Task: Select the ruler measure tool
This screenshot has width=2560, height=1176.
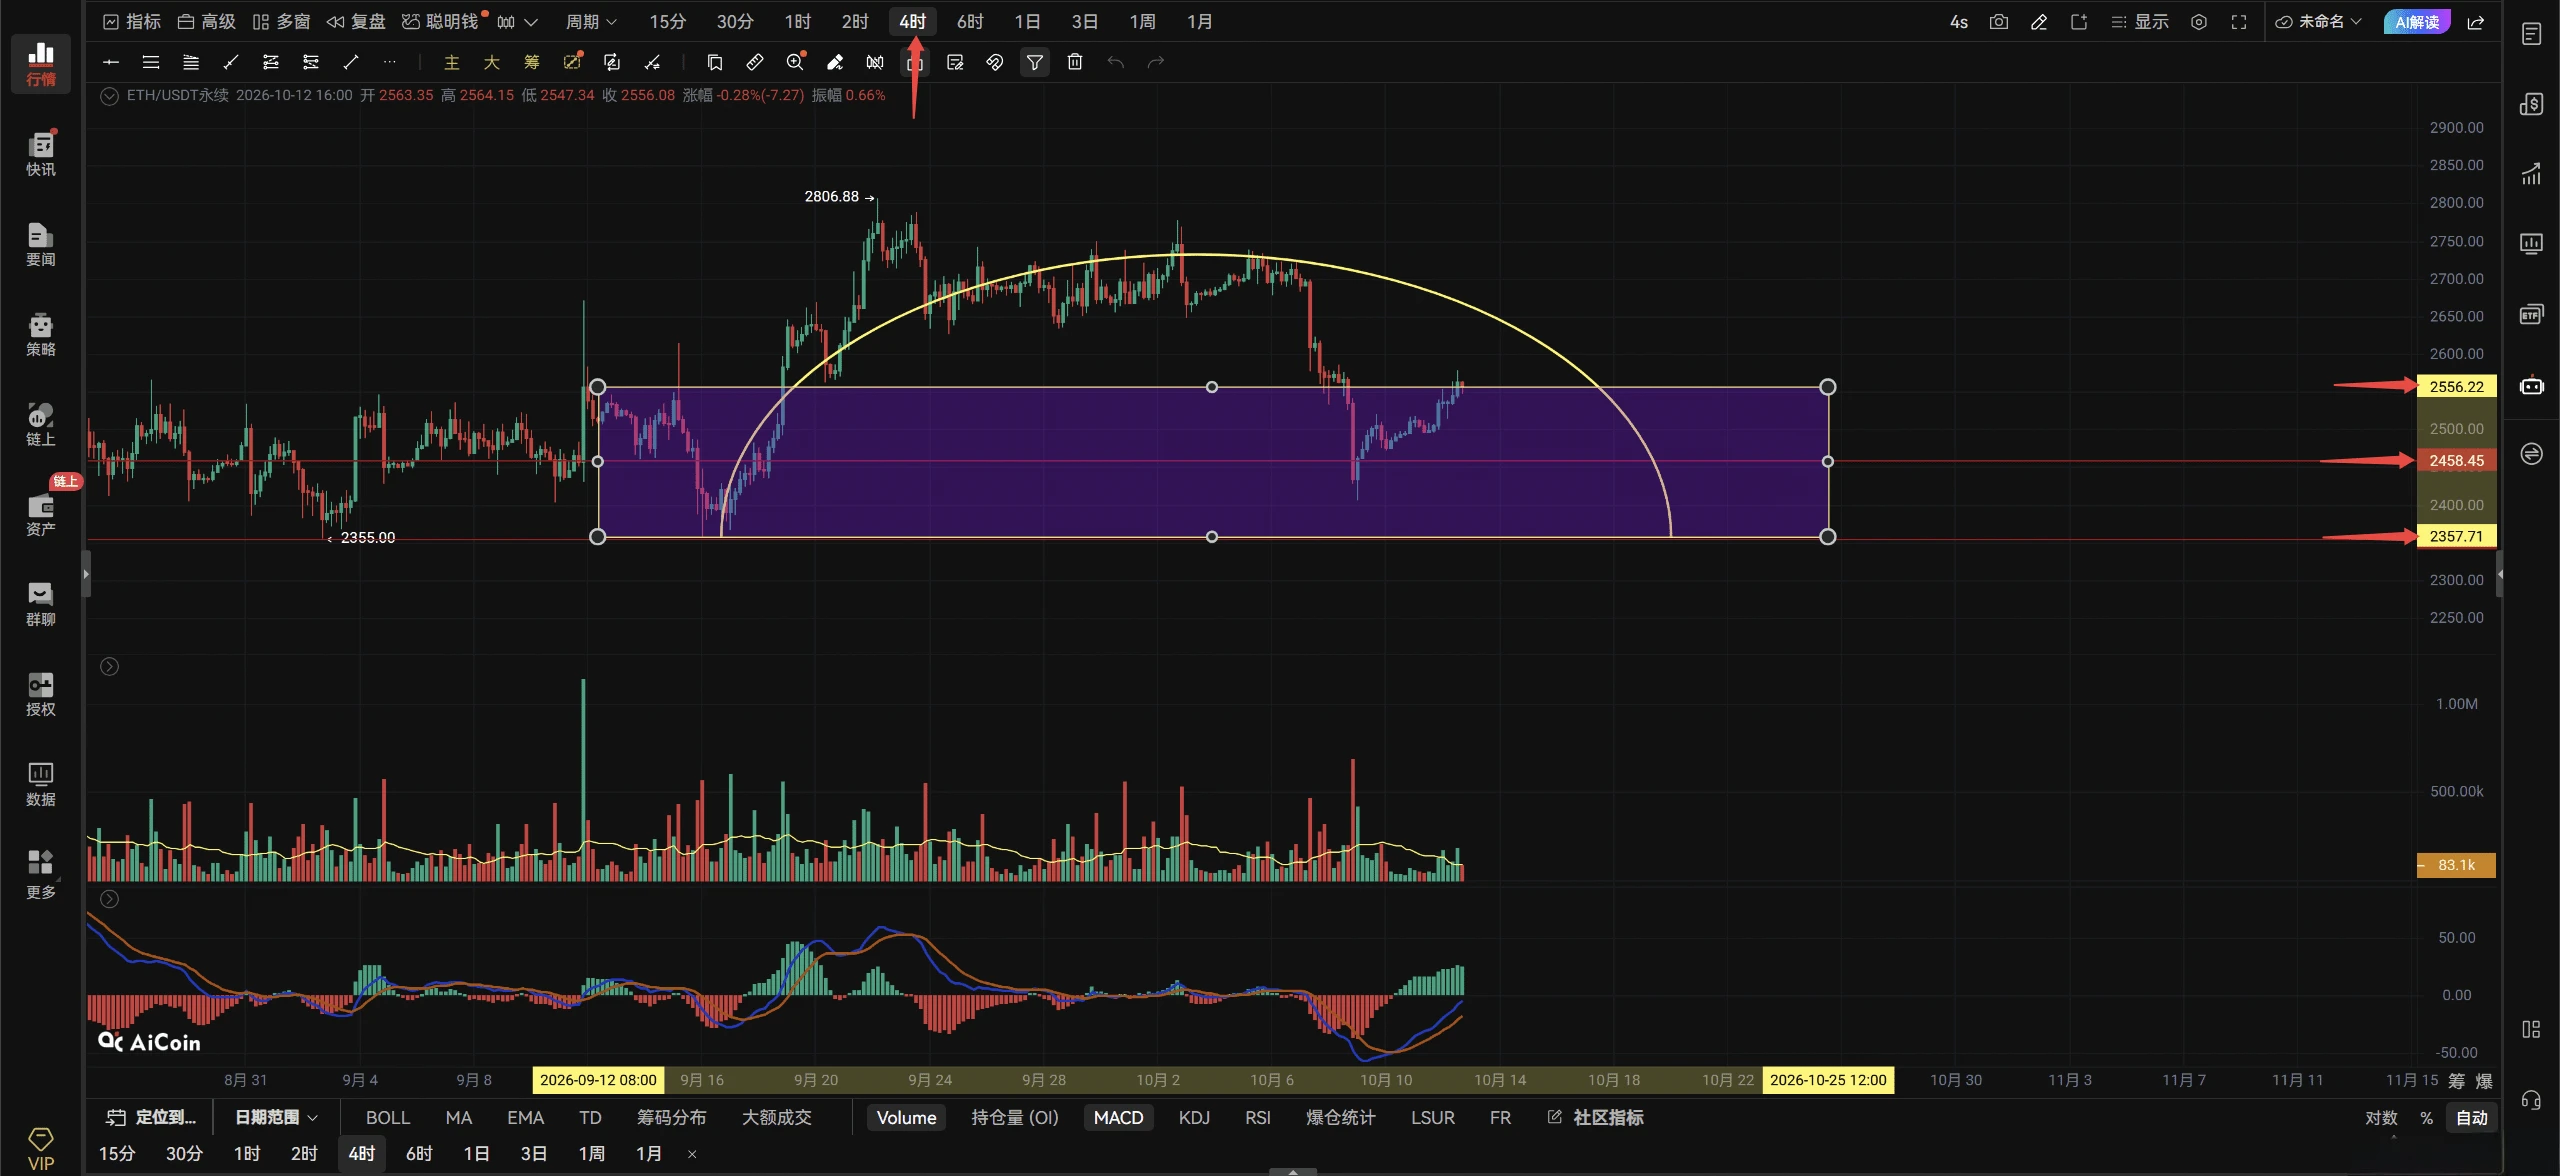Action: (755, 62)
